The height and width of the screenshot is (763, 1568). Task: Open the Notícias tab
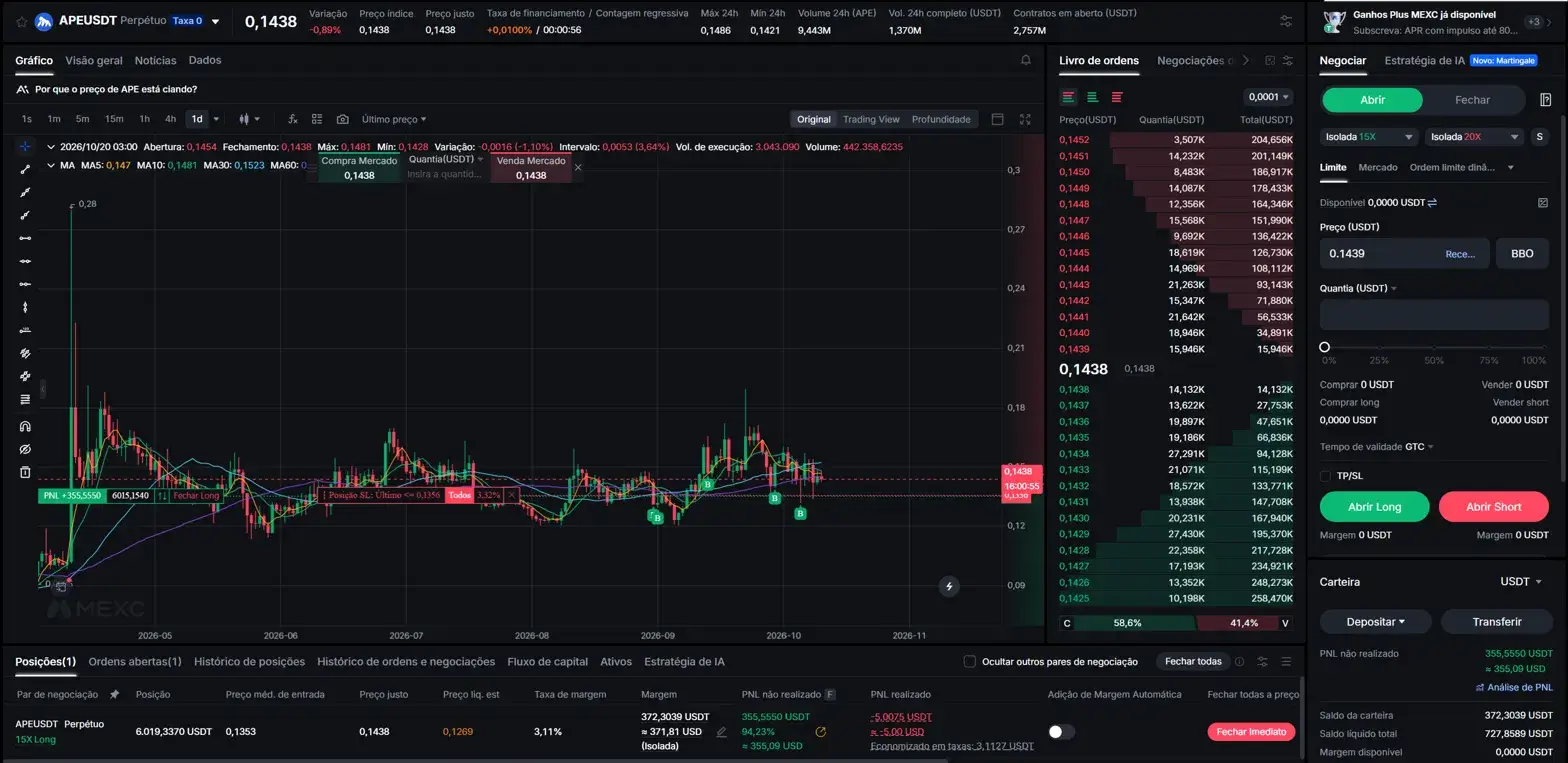155,60
